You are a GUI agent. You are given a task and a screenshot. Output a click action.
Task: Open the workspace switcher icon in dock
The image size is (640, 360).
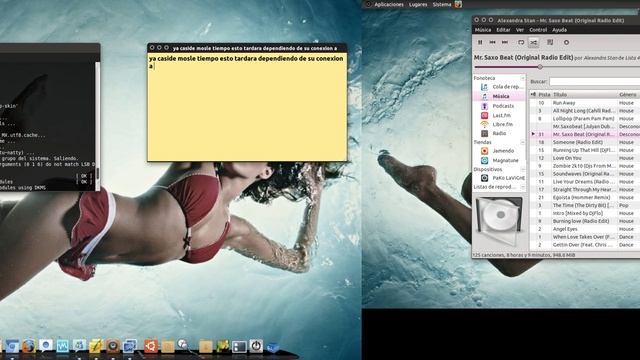[x=239, y=347]
